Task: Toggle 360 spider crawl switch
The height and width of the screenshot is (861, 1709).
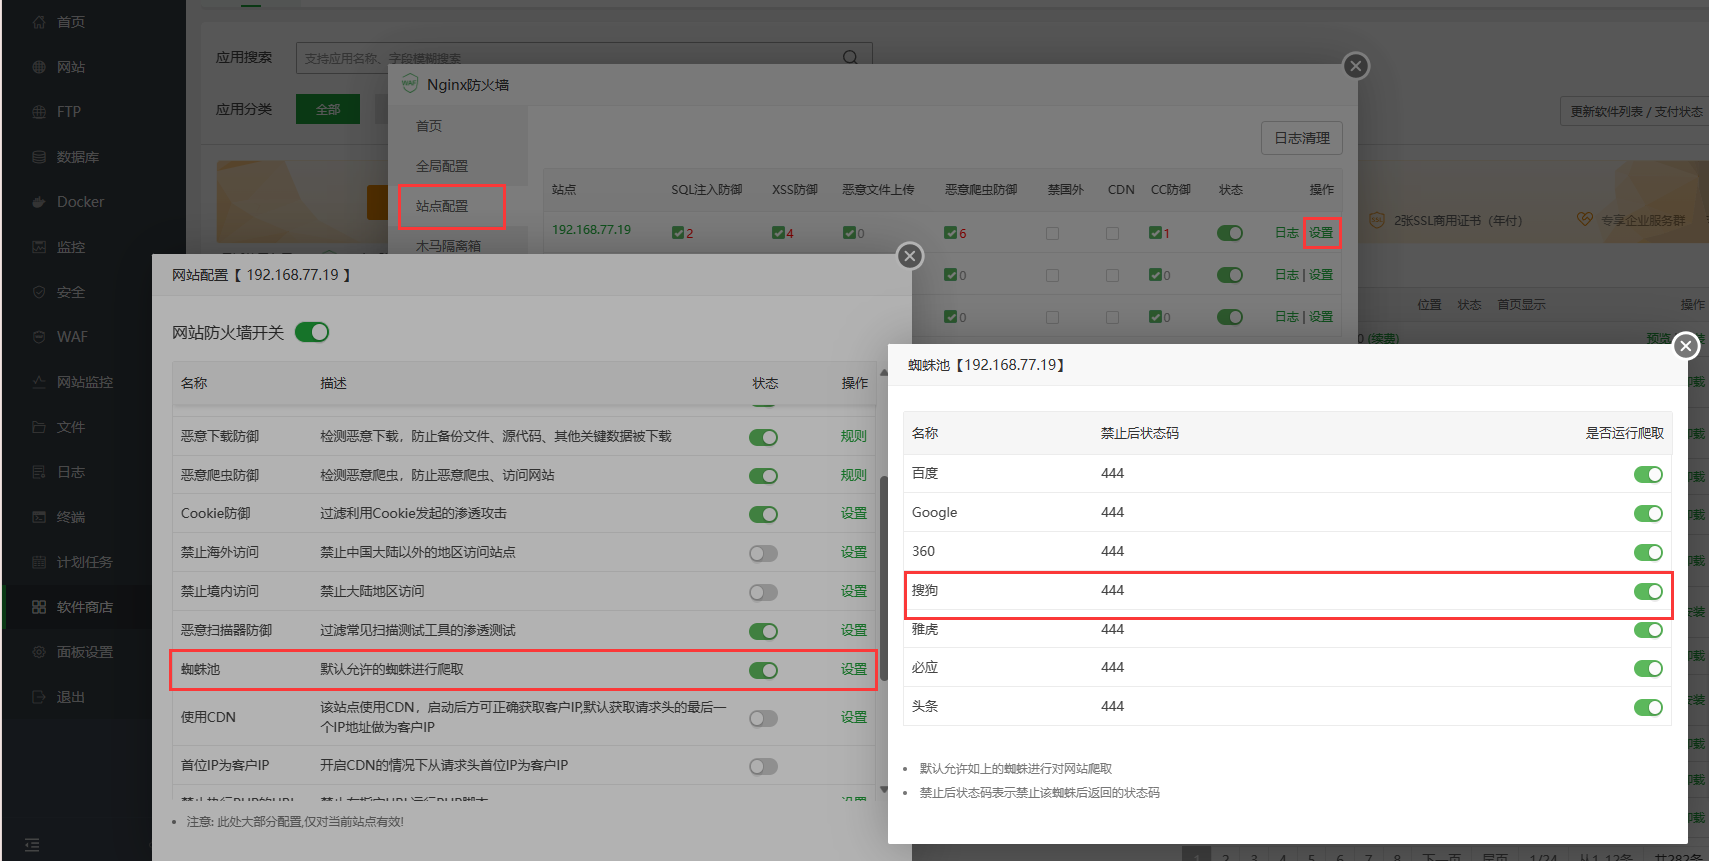Action: [x=1648, y=552]
